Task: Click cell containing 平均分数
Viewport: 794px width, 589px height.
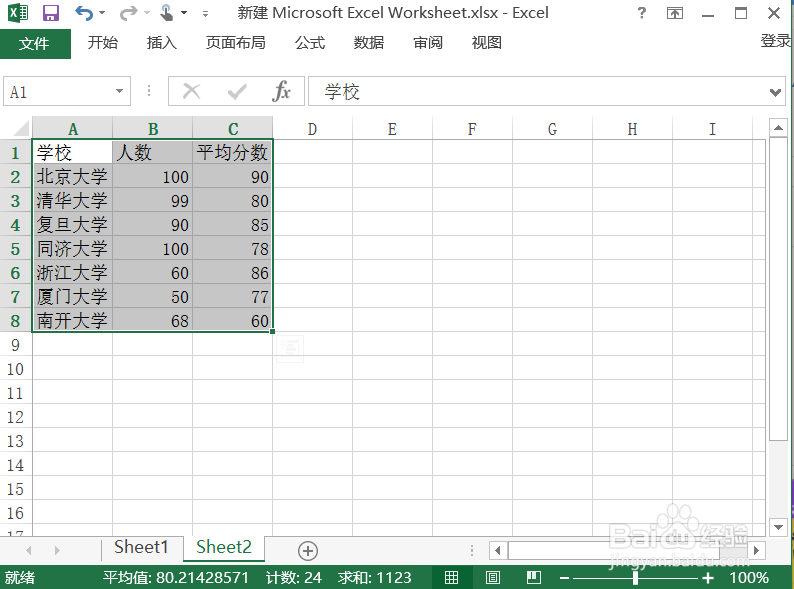Action: point(232,152)
